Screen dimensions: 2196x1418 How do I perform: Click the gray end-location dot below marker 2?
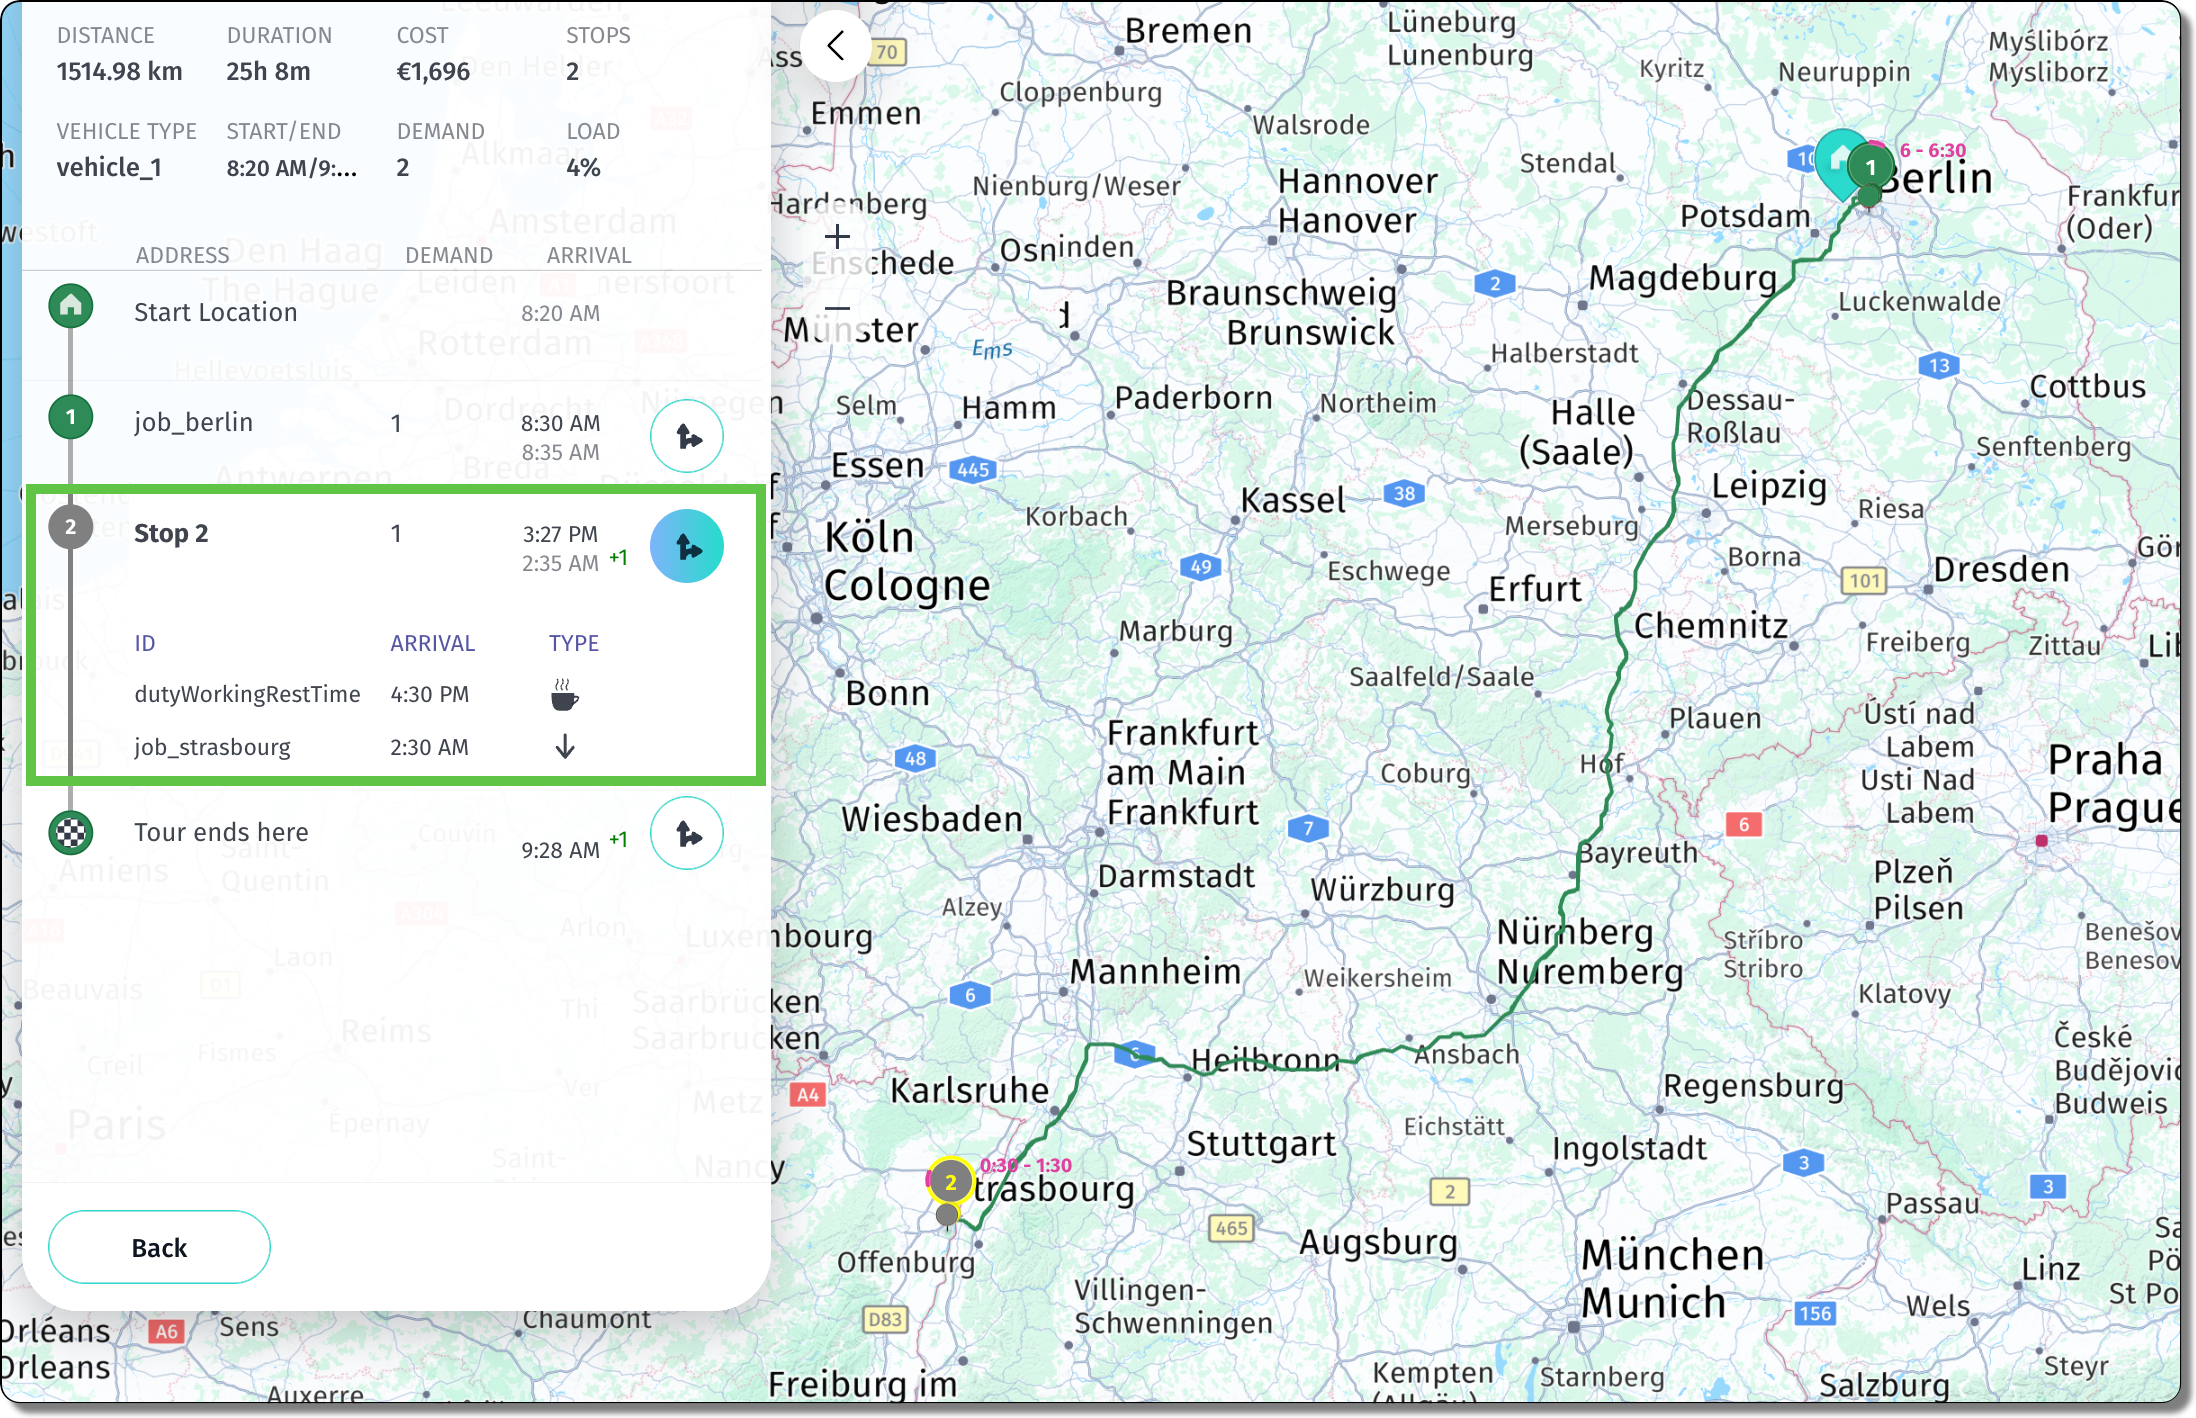[x=946, y=1215]
